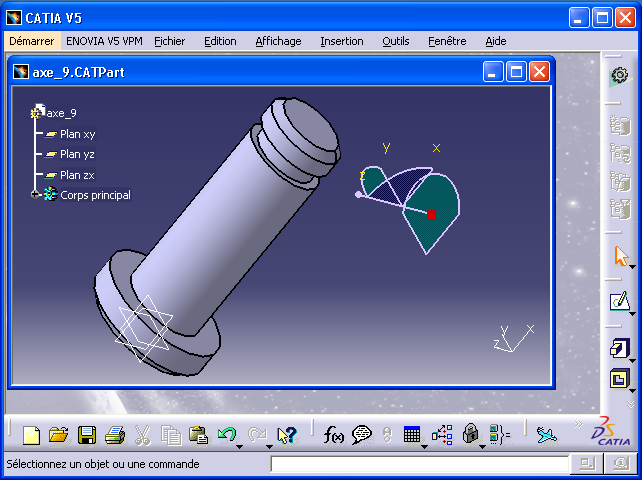Start the Sketcher with the pencil icon

pos(619,301)
